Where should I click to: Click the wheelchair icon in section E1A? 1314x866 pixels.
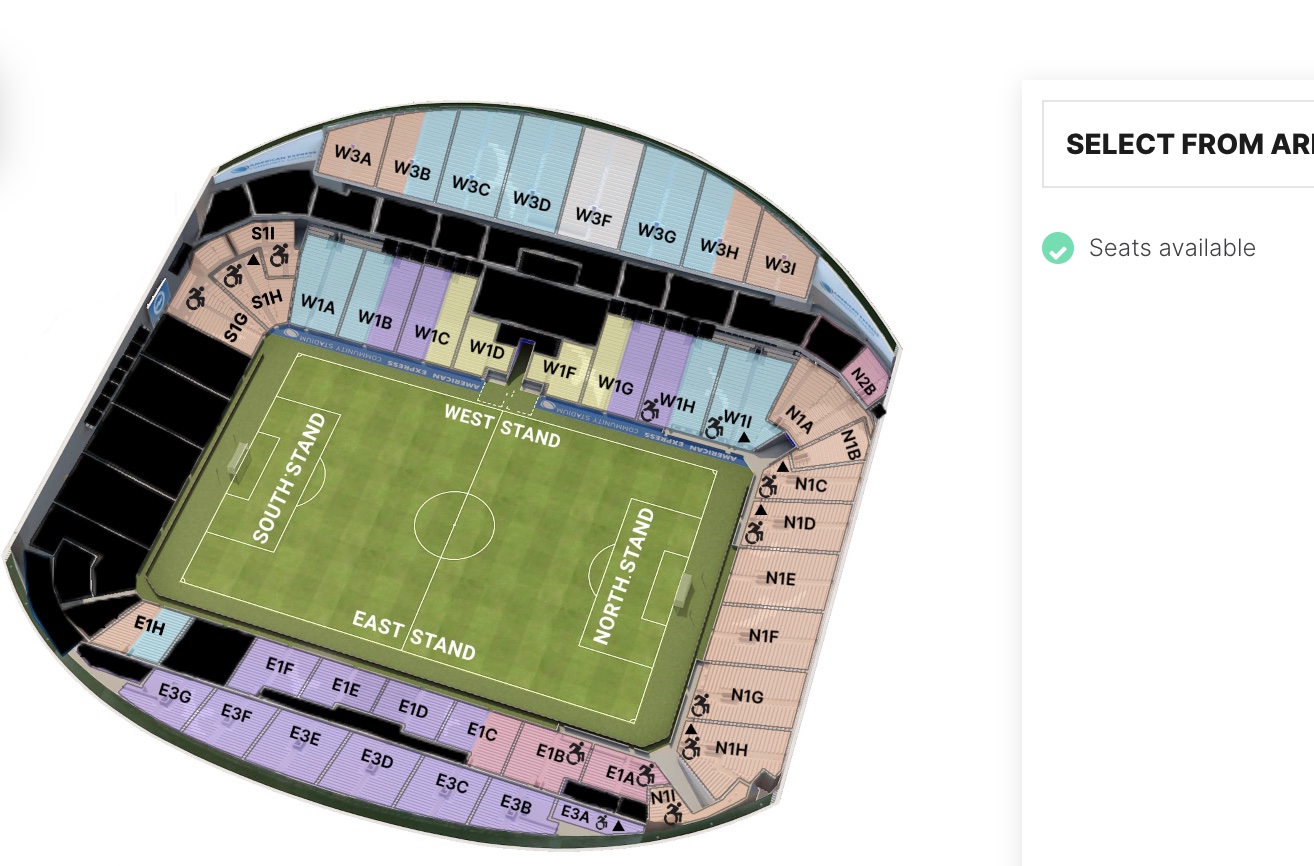pos(645,773)
